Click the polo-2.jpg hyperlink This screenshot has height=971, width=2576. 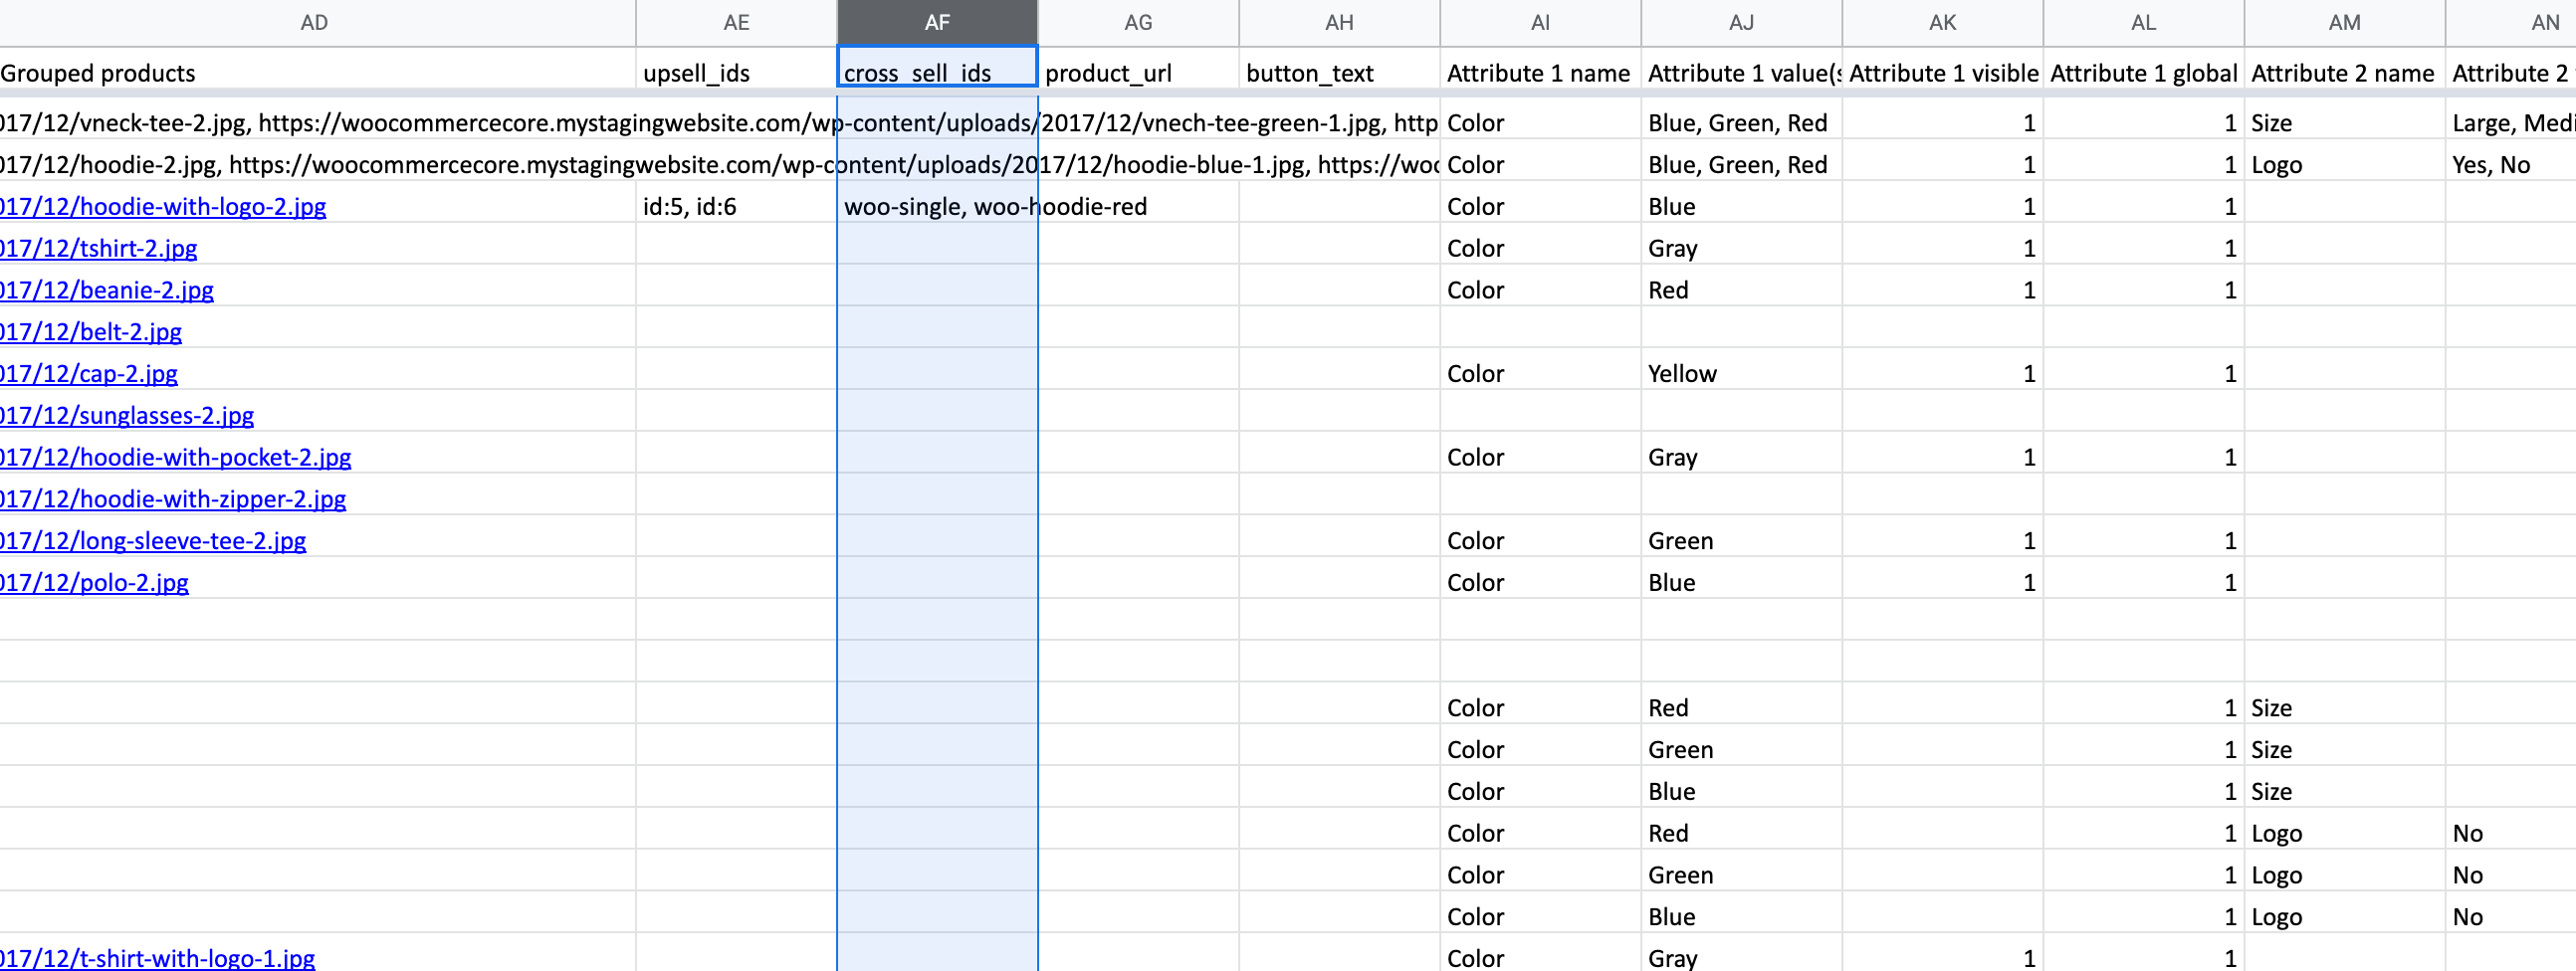coord(95,583)
